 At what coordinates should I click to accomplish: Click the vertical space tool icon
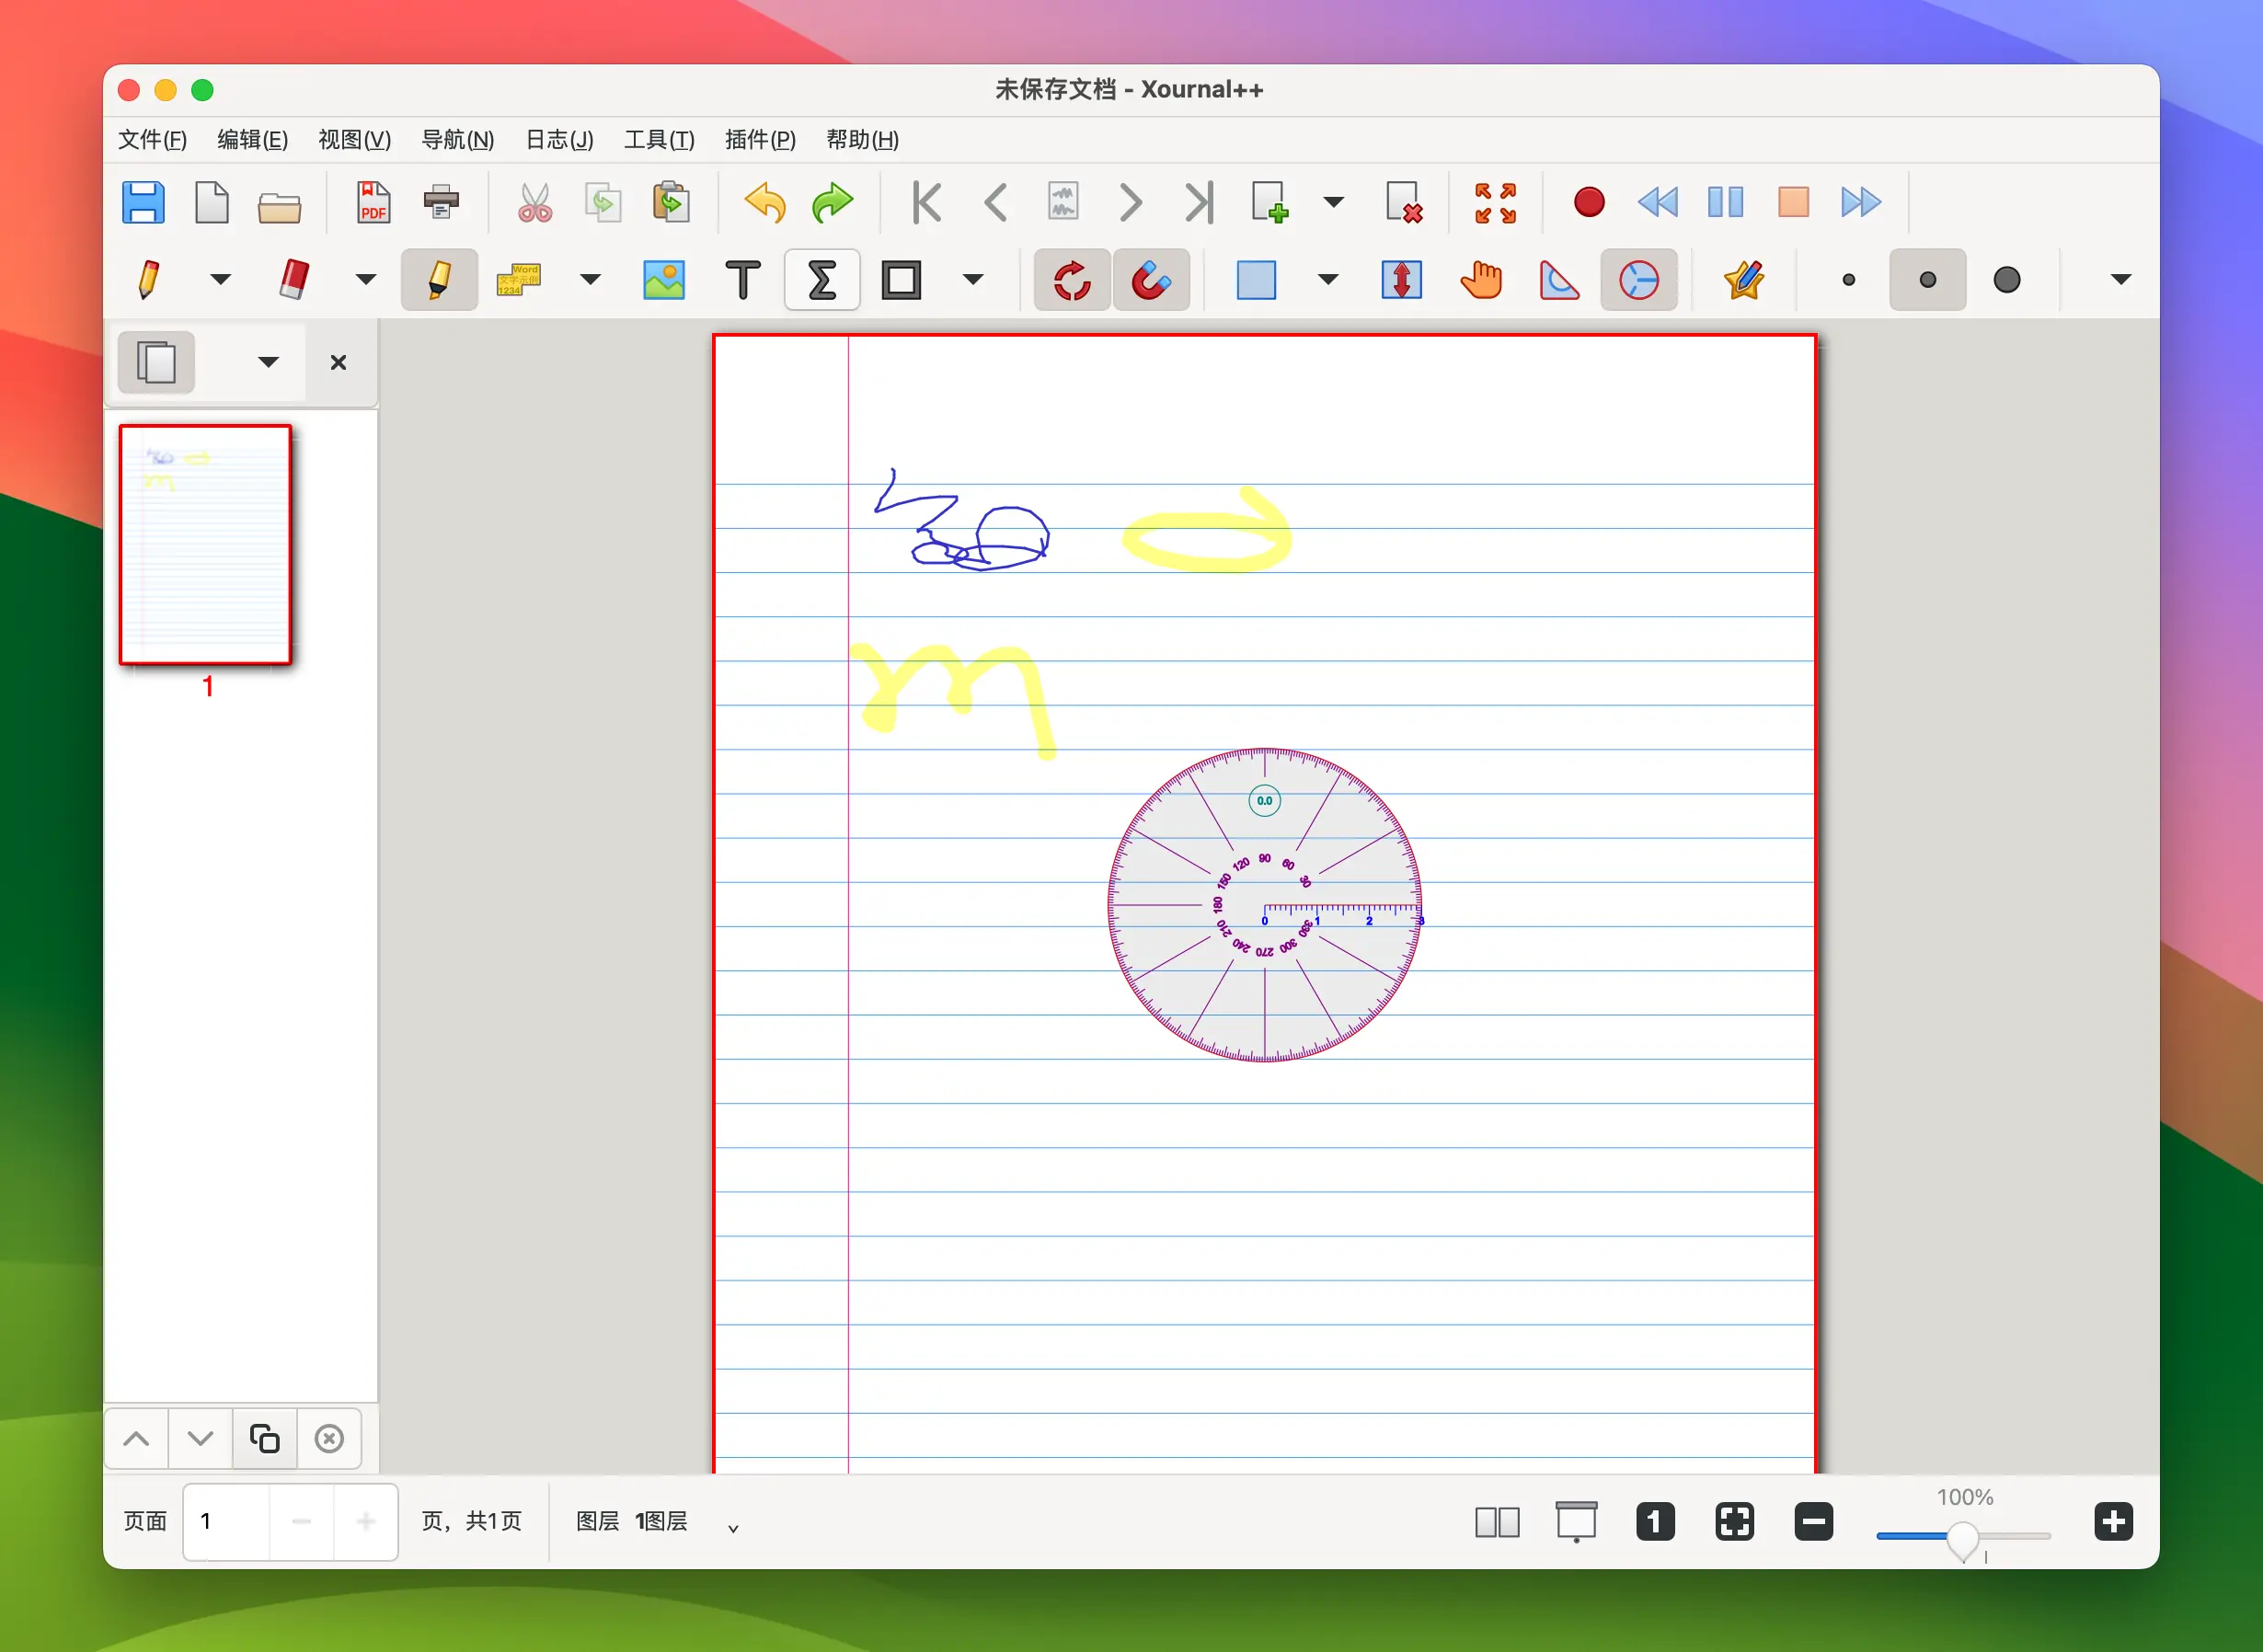click(1401, 280)
